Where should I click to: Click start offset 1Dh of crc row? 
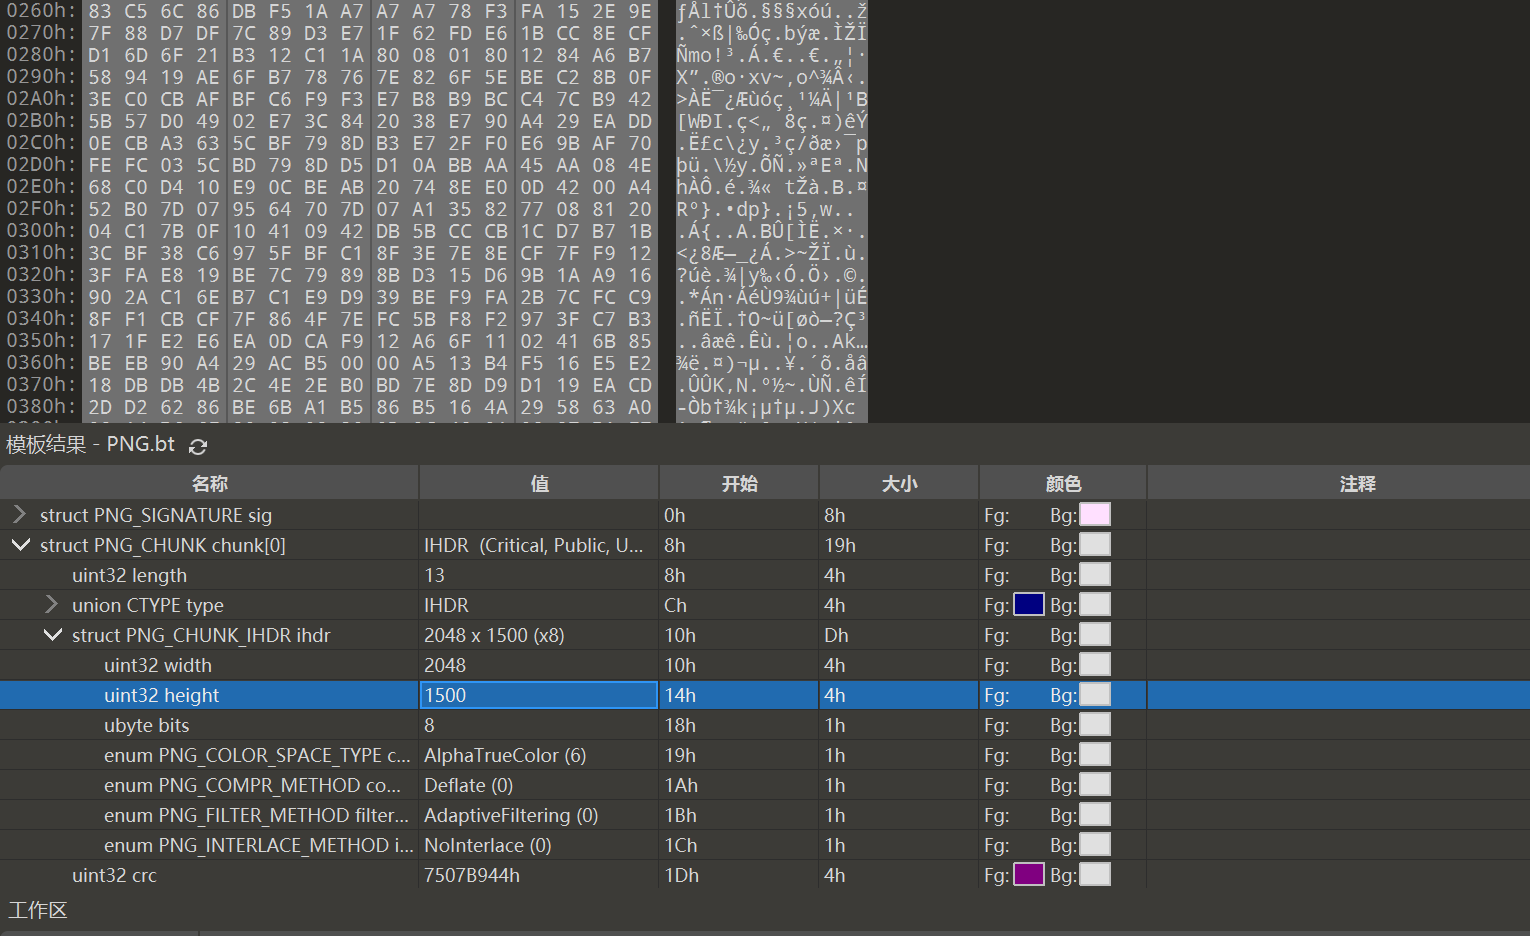[681, 875]
